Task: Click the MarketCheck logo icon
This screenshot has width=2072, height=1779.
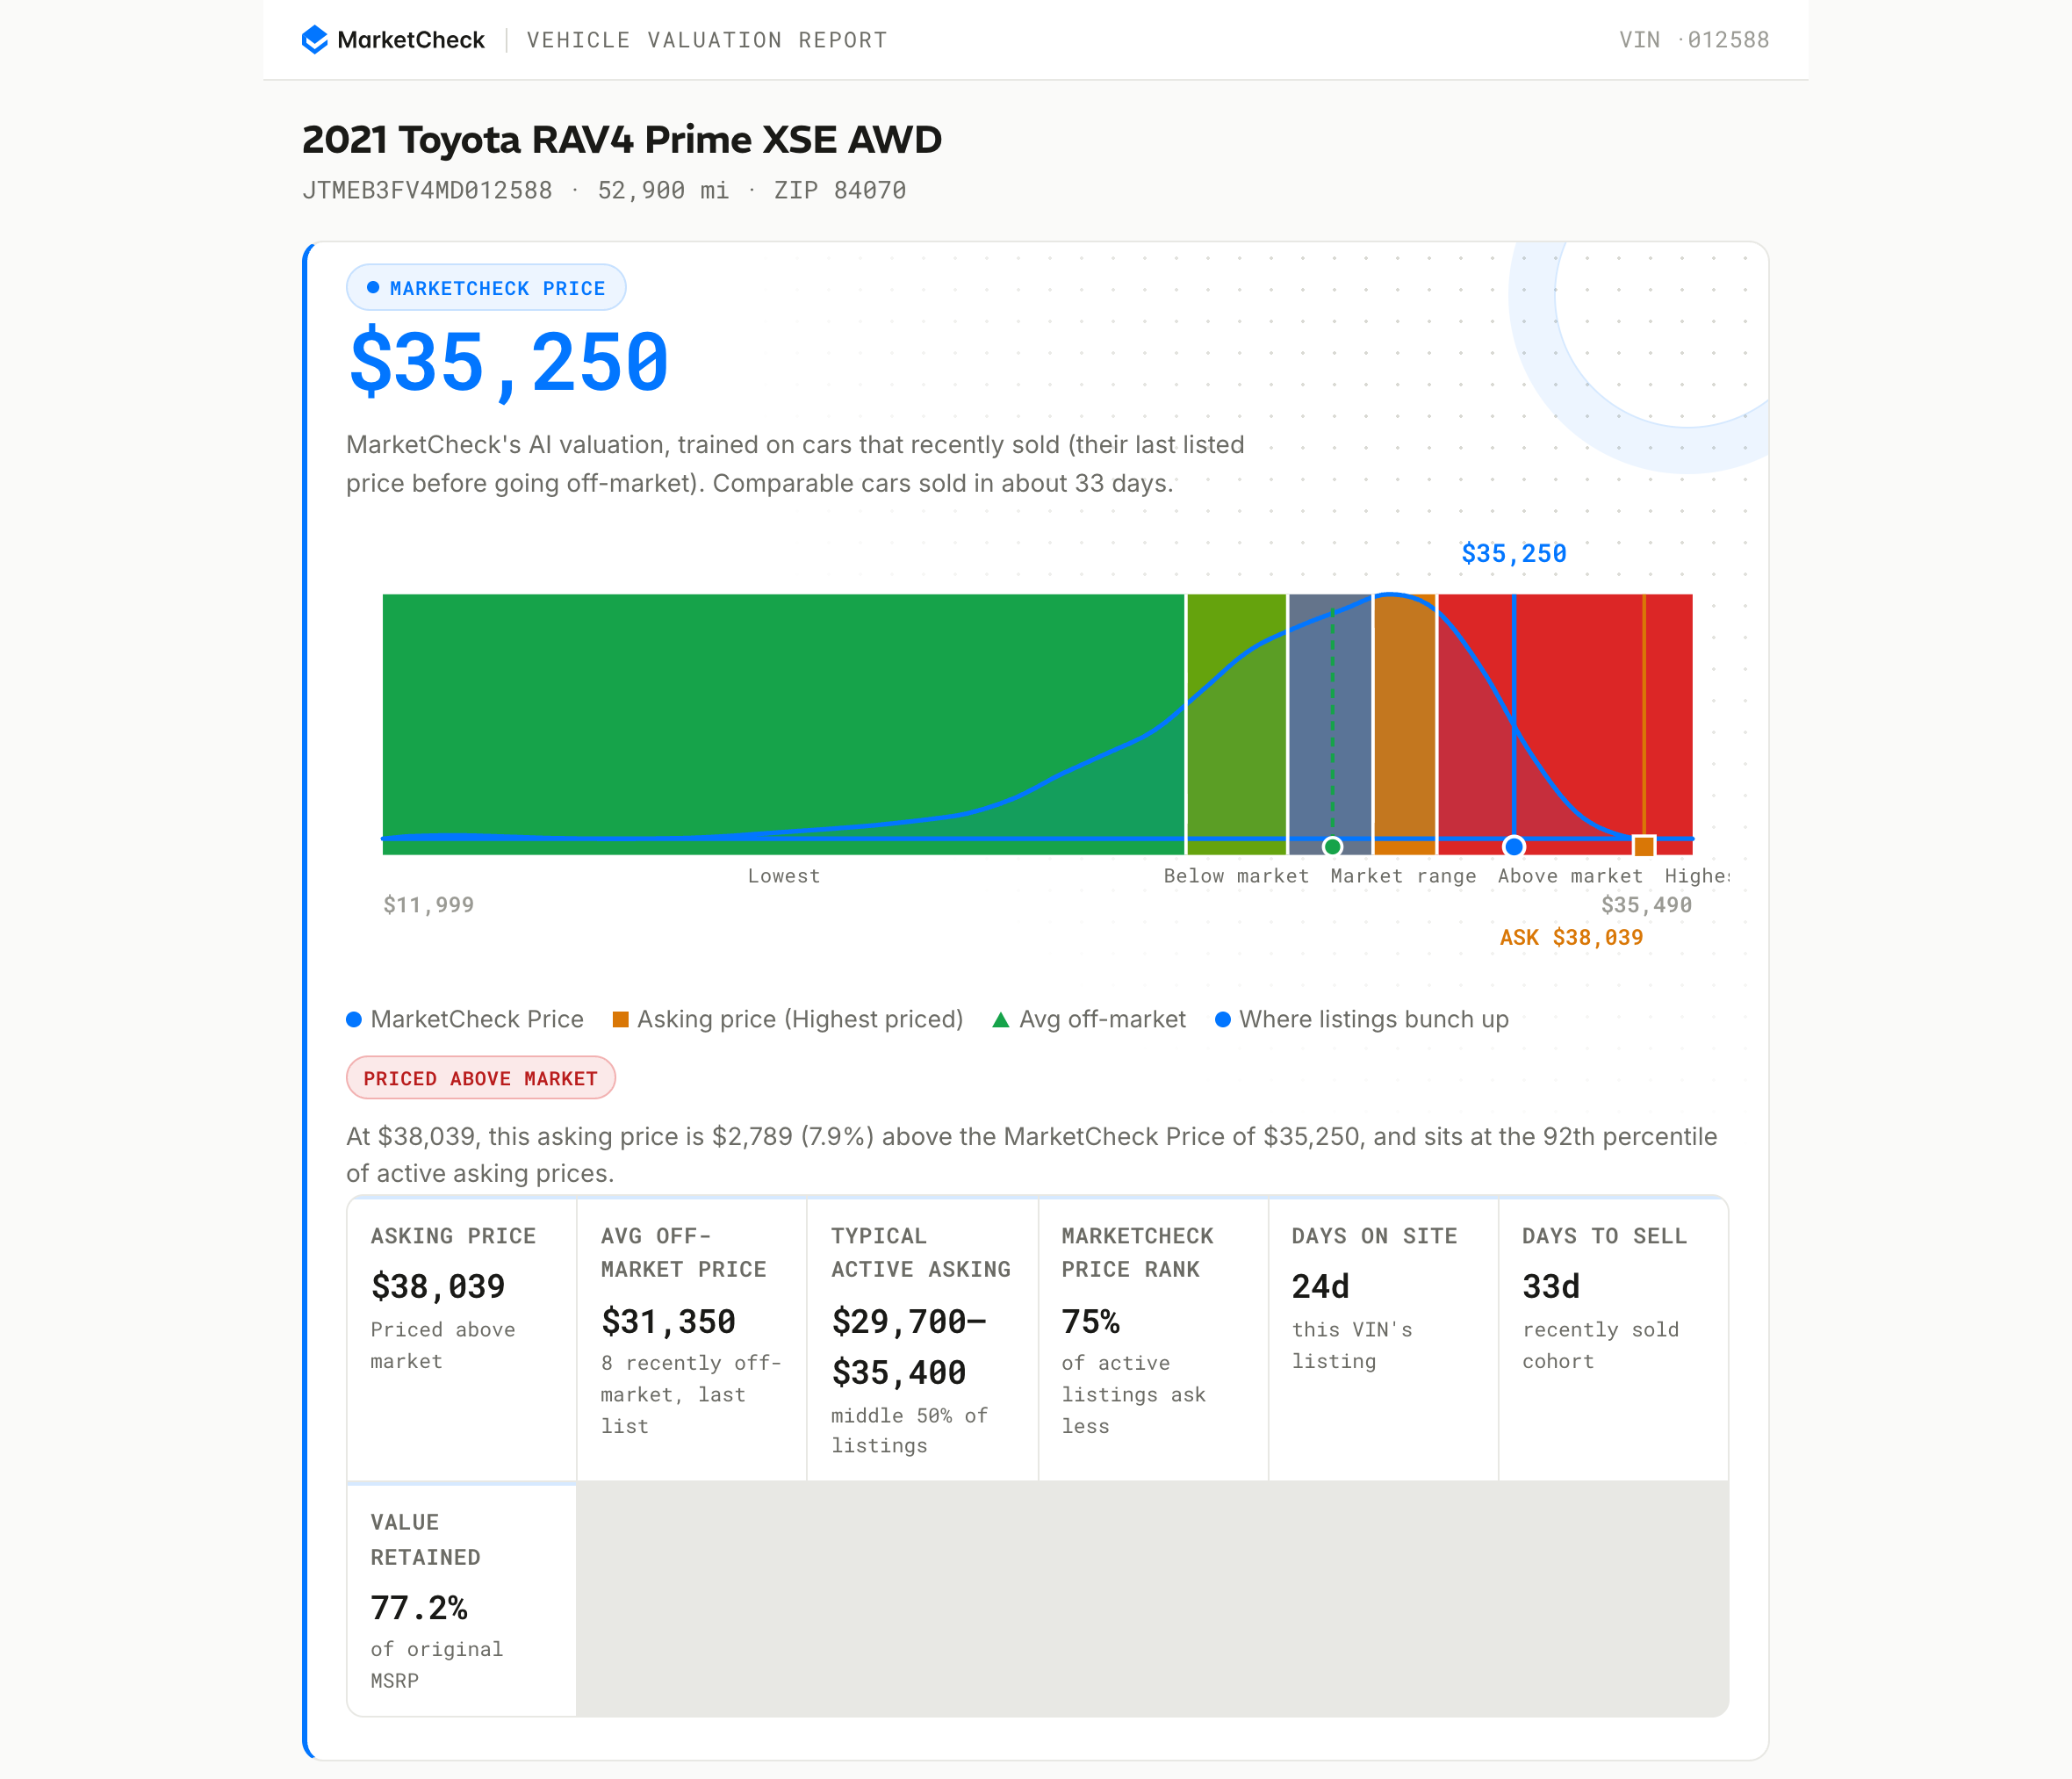Action: click(x=315, y=40)
